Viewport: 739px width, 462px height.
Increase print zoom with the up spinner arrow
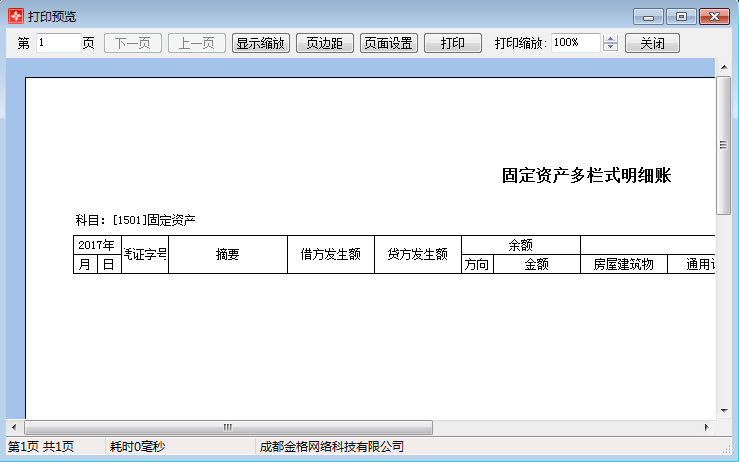pos(611,39)
